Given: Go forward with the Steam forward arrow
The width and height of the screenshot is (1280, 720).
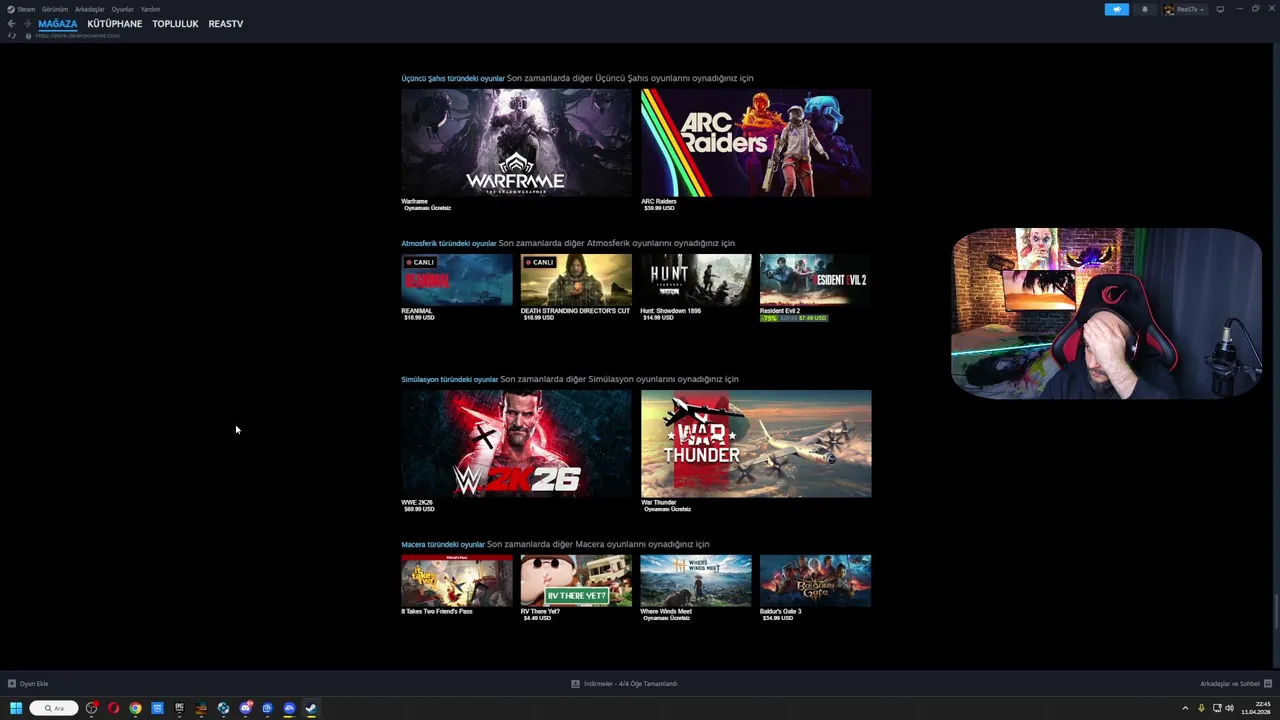Looking at the screenshot, I should pos(27,24).
